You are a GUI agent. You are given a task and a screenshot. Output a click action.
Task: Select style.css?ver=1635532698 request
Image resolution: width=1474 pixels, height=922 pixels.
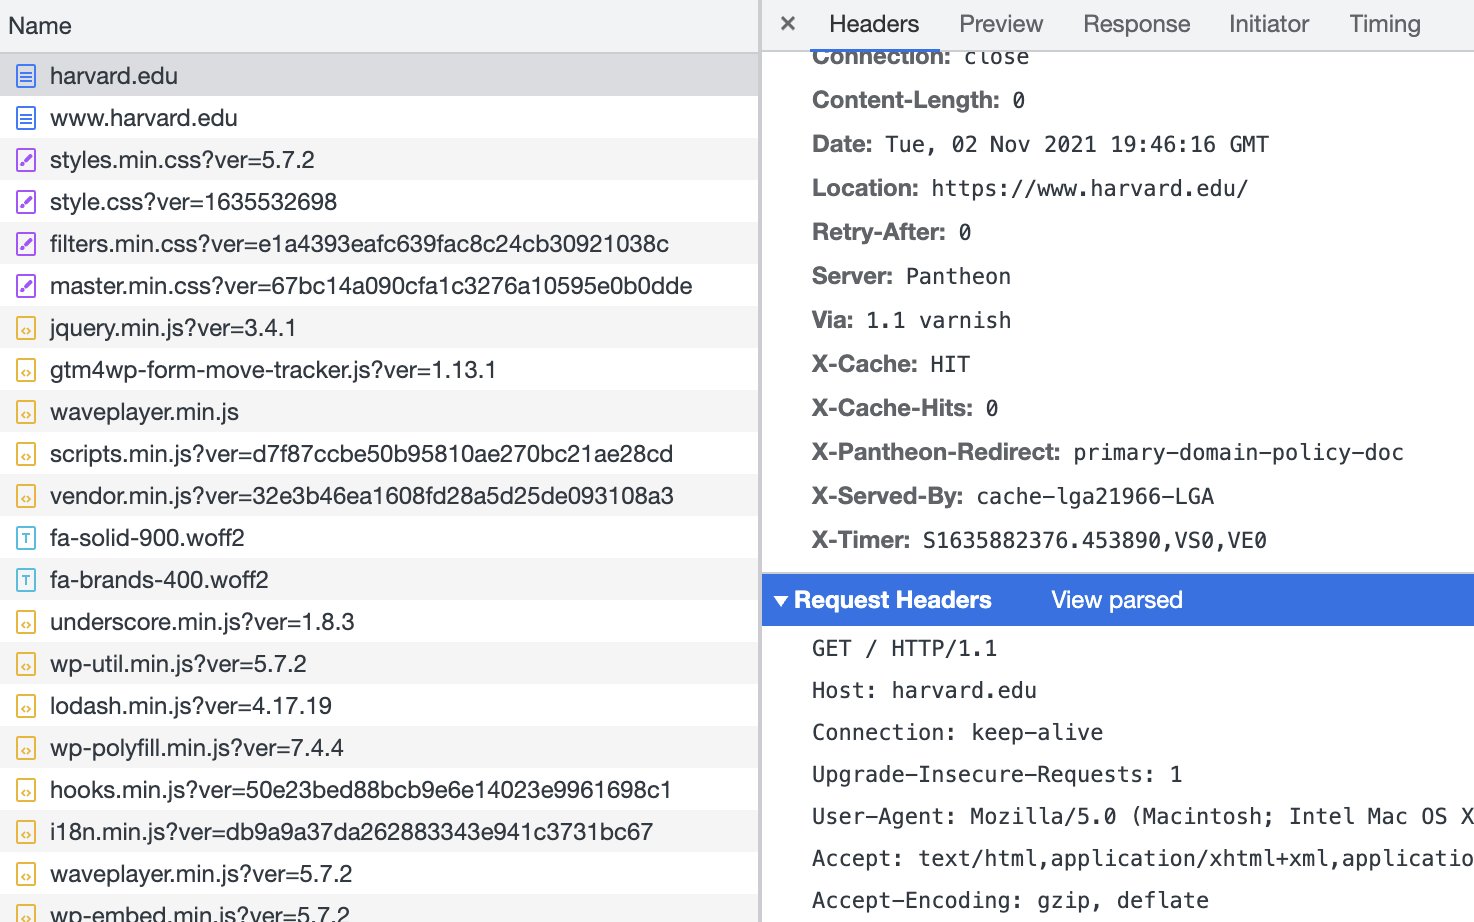pyautogui.click(x=379, y=202)
